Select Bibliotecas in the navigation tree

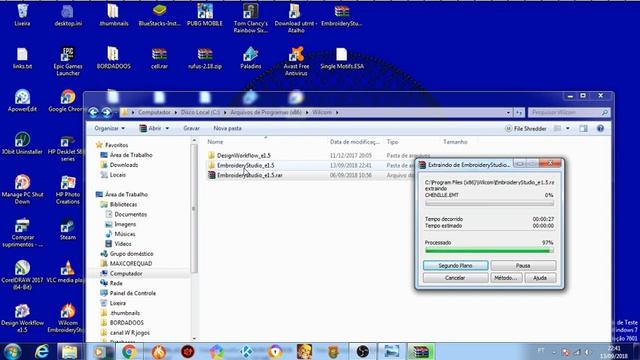[x=123, y=204]
